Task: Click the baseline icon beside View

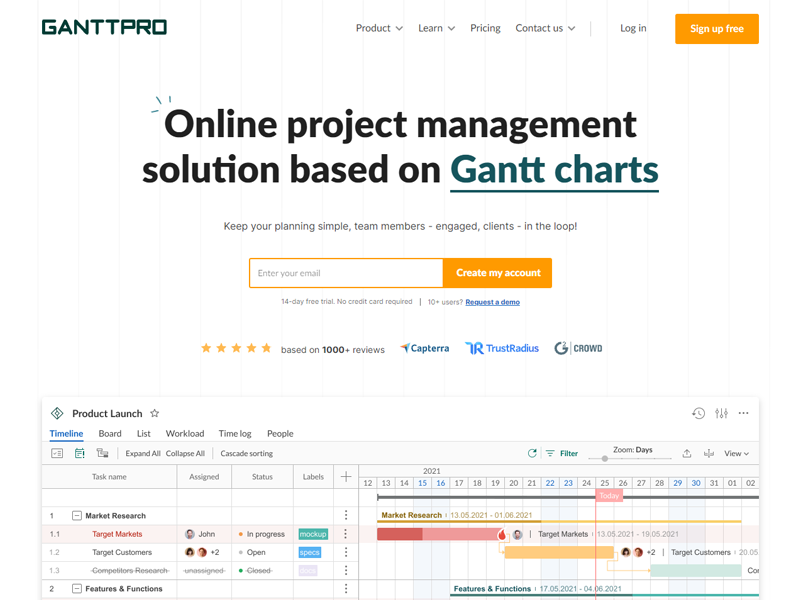Action: point(709,453)
